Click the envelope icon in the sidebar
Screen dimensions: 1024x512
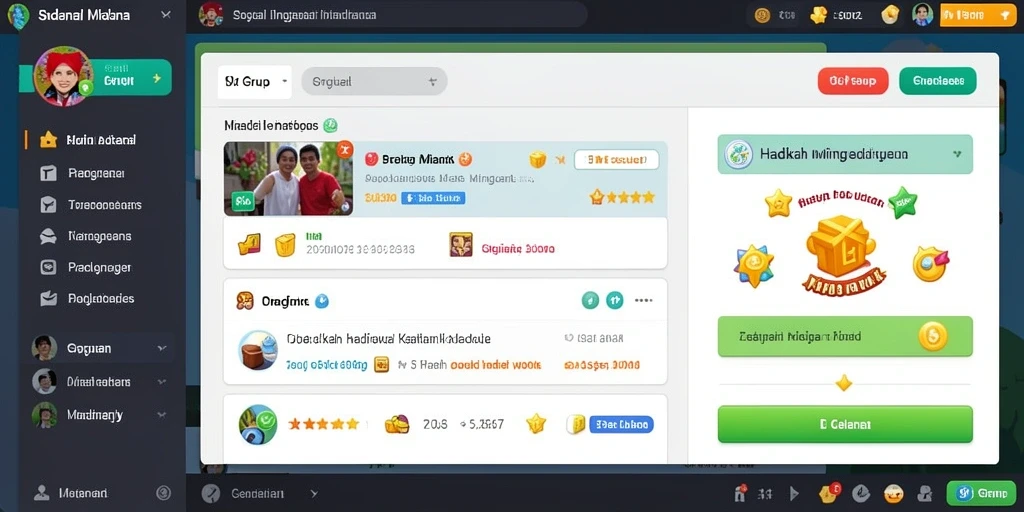(x=48, y=298)
